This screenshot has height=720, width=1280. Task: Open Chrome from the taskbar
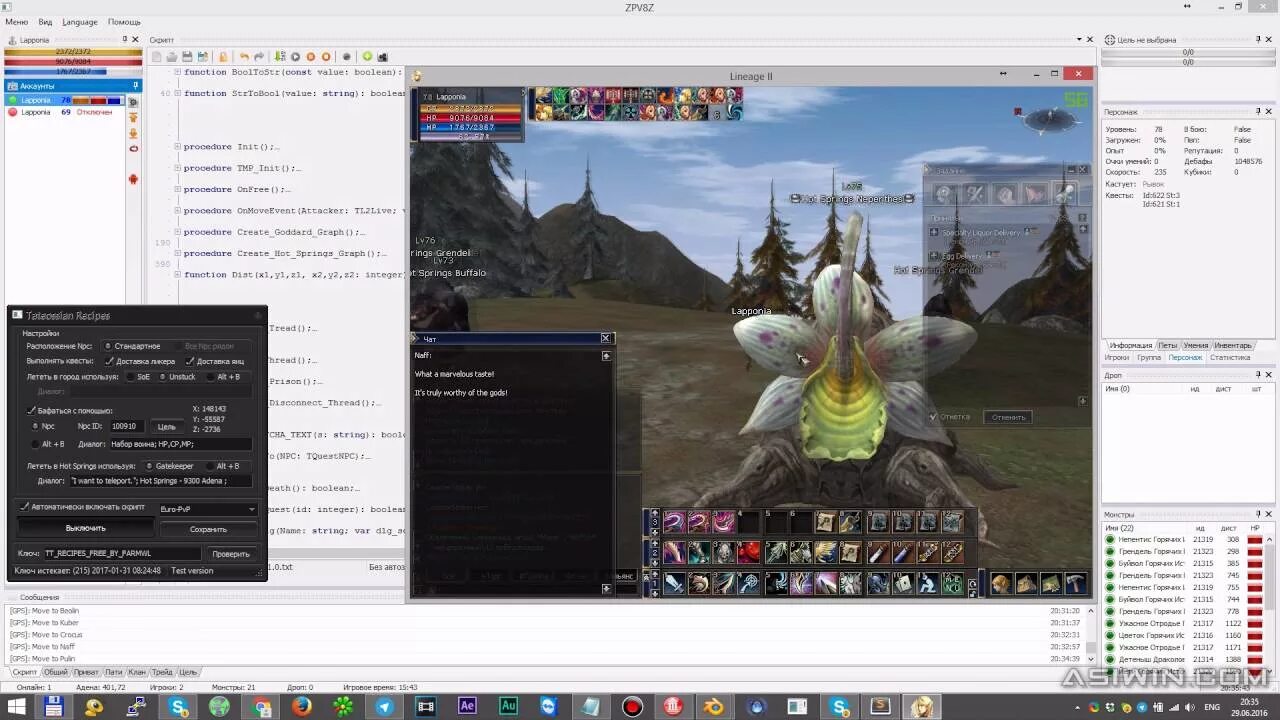[x=261, y=707]
